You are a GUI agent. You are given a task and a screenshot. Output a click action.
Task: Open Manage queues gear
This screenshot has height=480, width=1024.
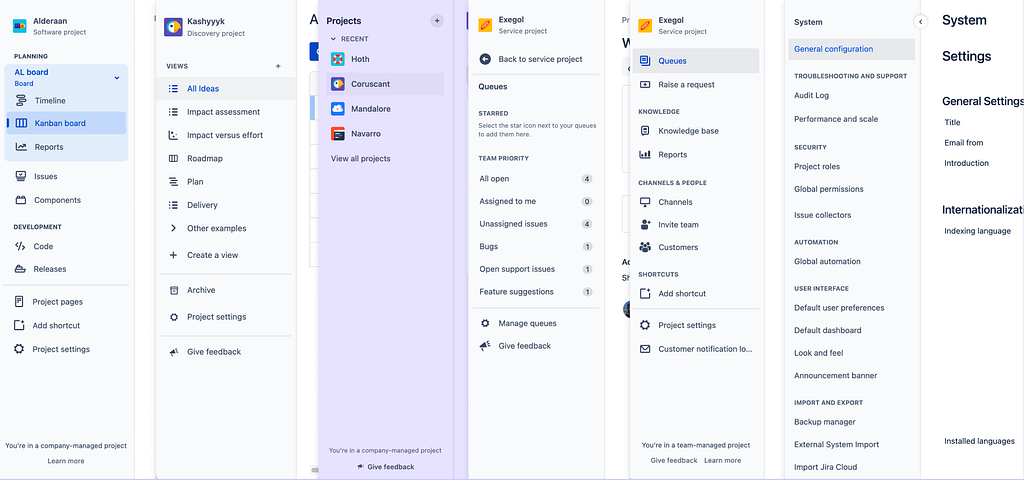[x=485, y=323]
